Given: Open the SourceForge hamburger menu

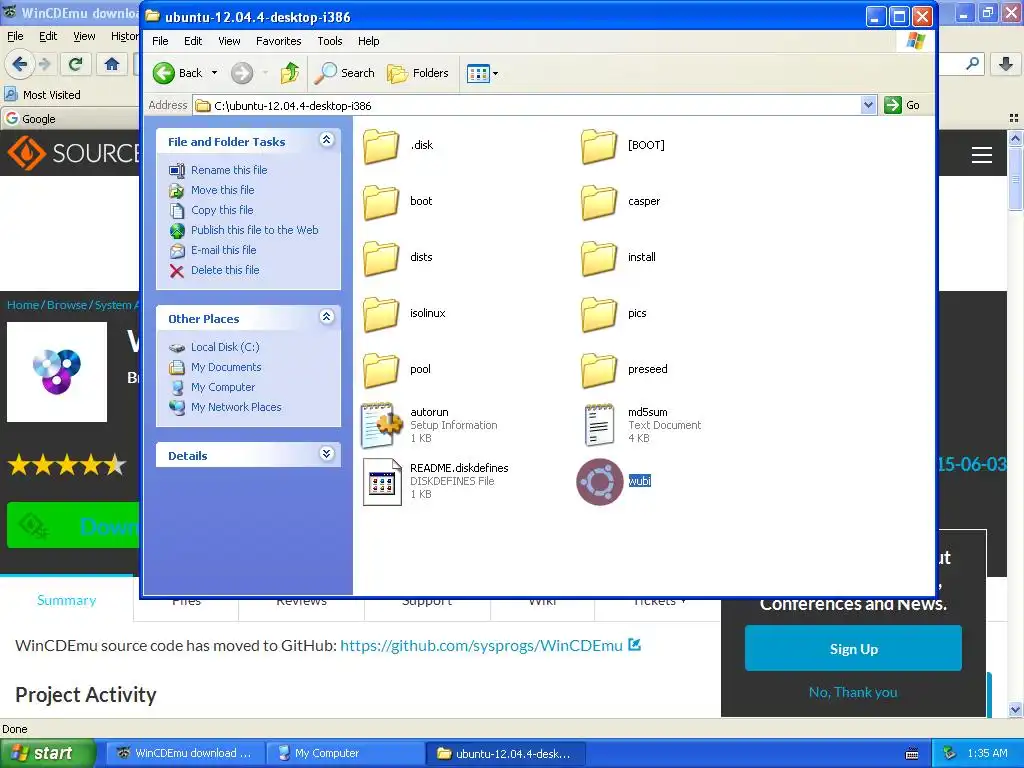Looking at the screenshot, I should click(x=982, y=155).
